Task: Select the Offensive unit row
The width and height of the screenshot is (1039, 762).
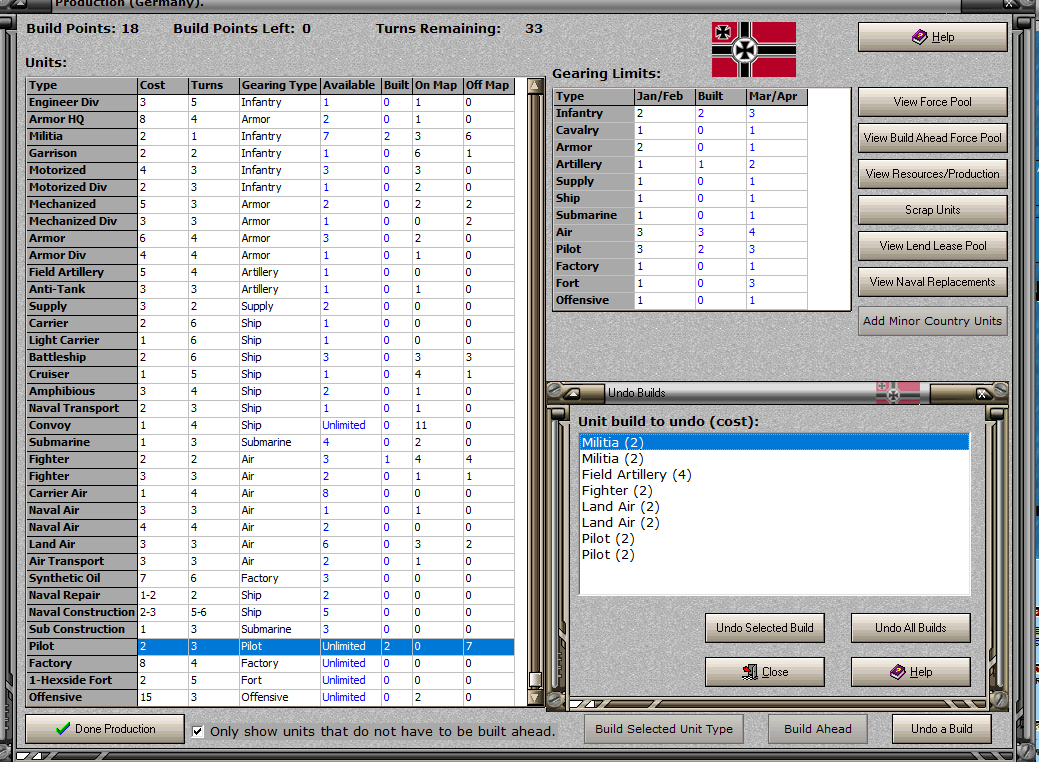Action: click(x=270, y=698)
